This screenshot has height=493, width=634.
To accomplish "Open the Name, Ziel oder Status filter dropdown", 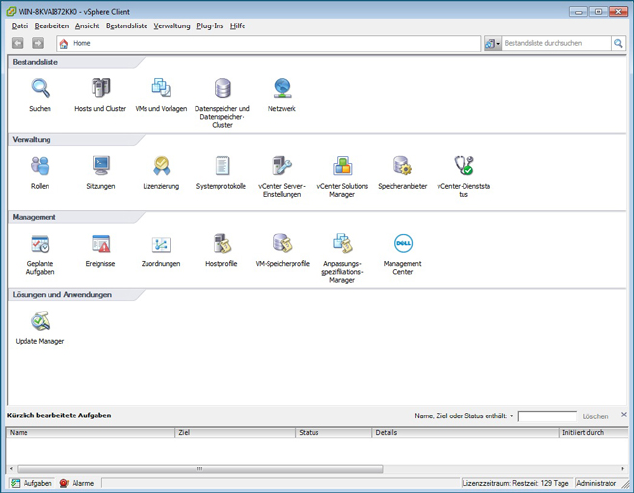I will (x=511, y=416).
